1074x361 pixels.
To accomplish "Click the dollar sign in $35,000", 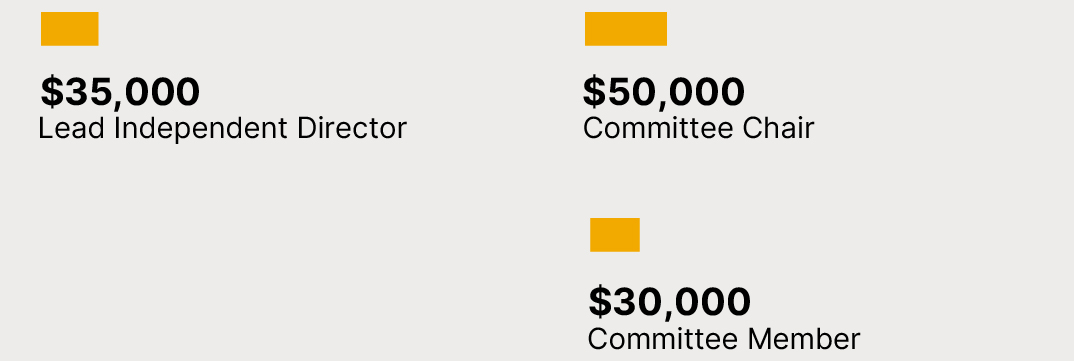I will click(x=51, y=92).
